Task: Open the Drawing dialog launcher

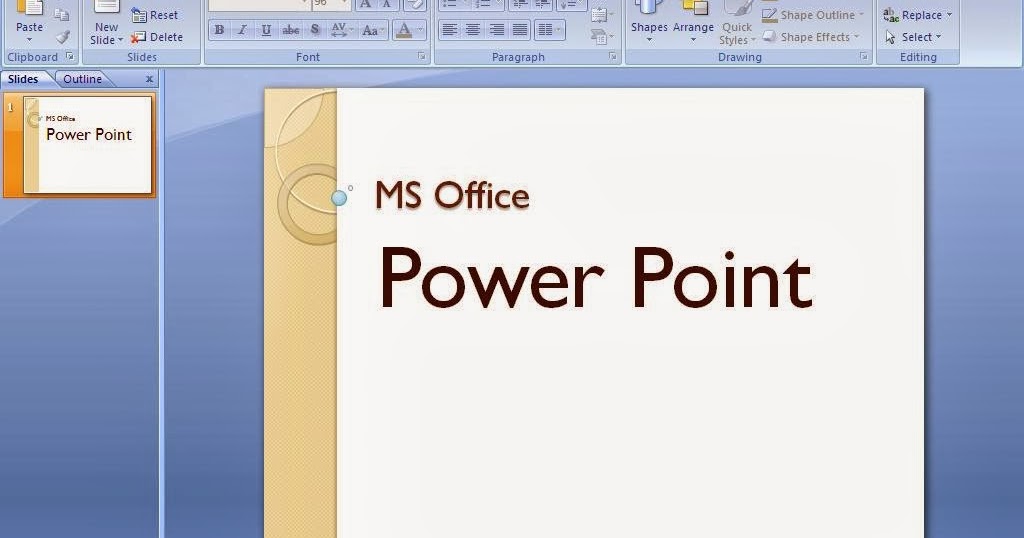Action: pos(864,57)
